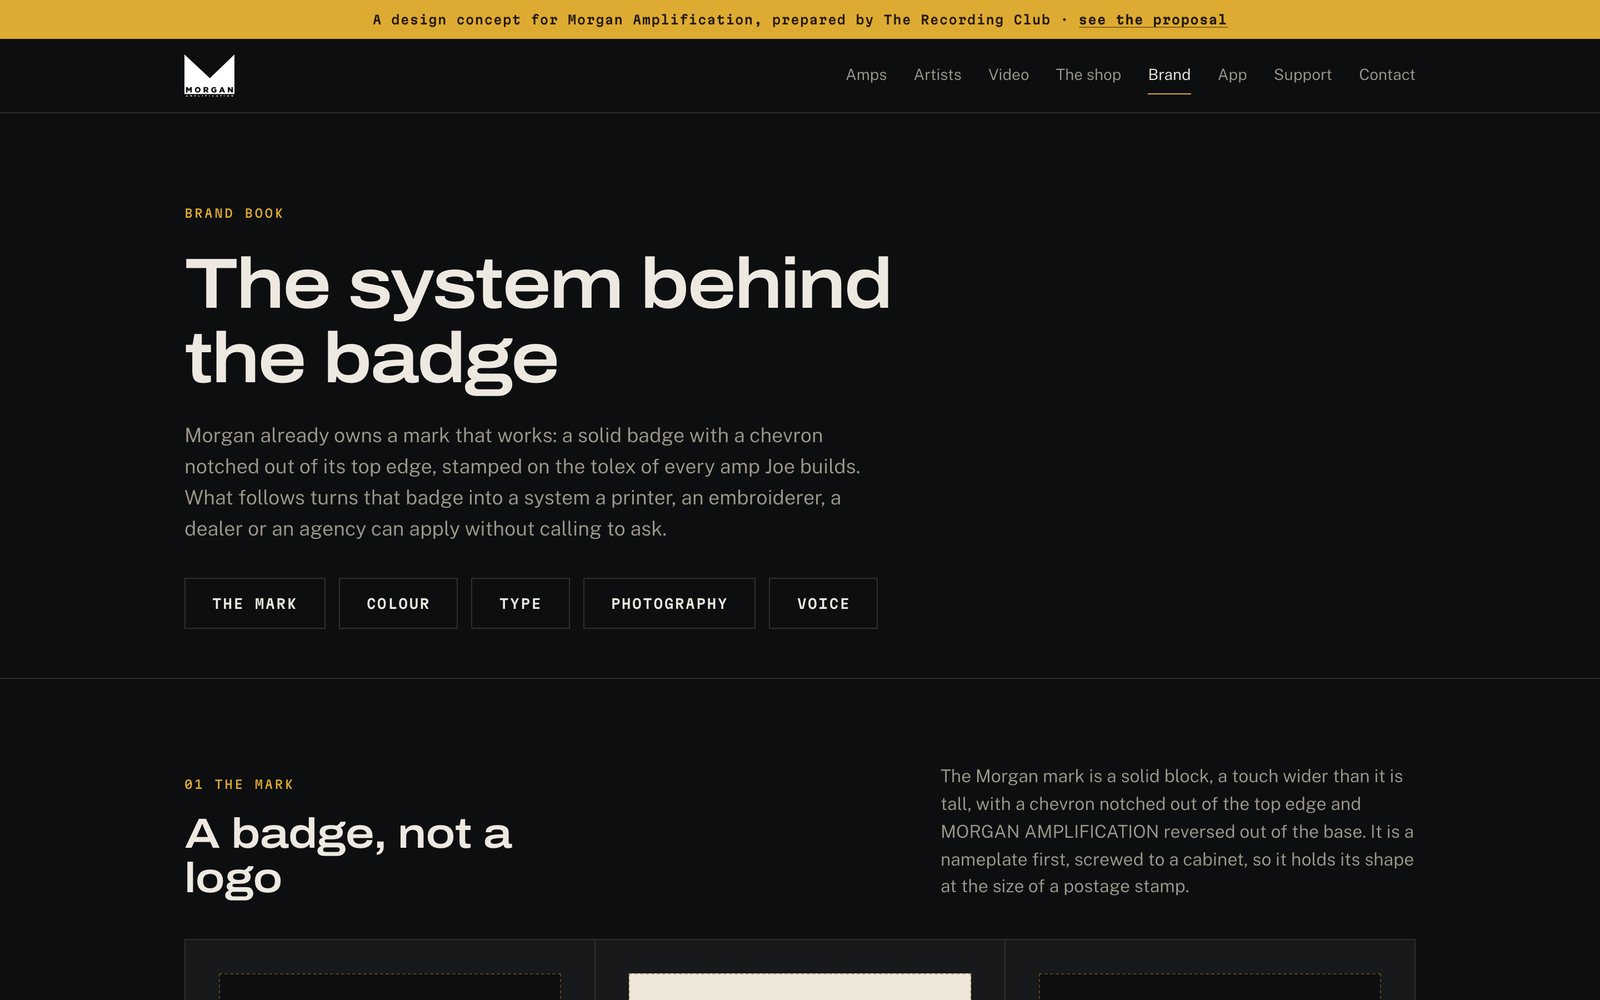
Task: Jump to the COLOUR section
Action: point(398,603)
